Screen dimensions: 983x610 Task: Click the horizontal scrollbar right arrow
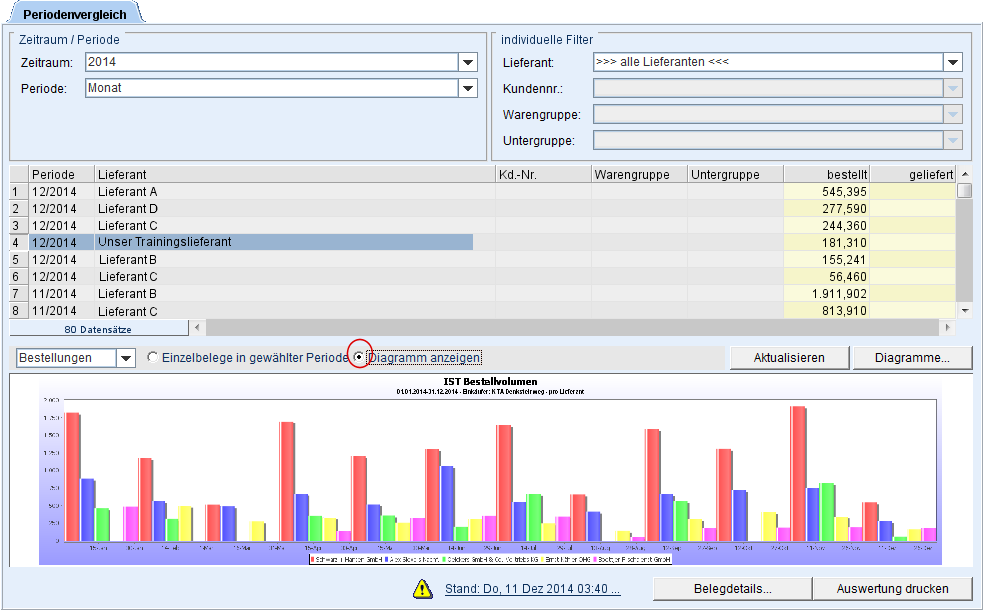click(947, 328)
